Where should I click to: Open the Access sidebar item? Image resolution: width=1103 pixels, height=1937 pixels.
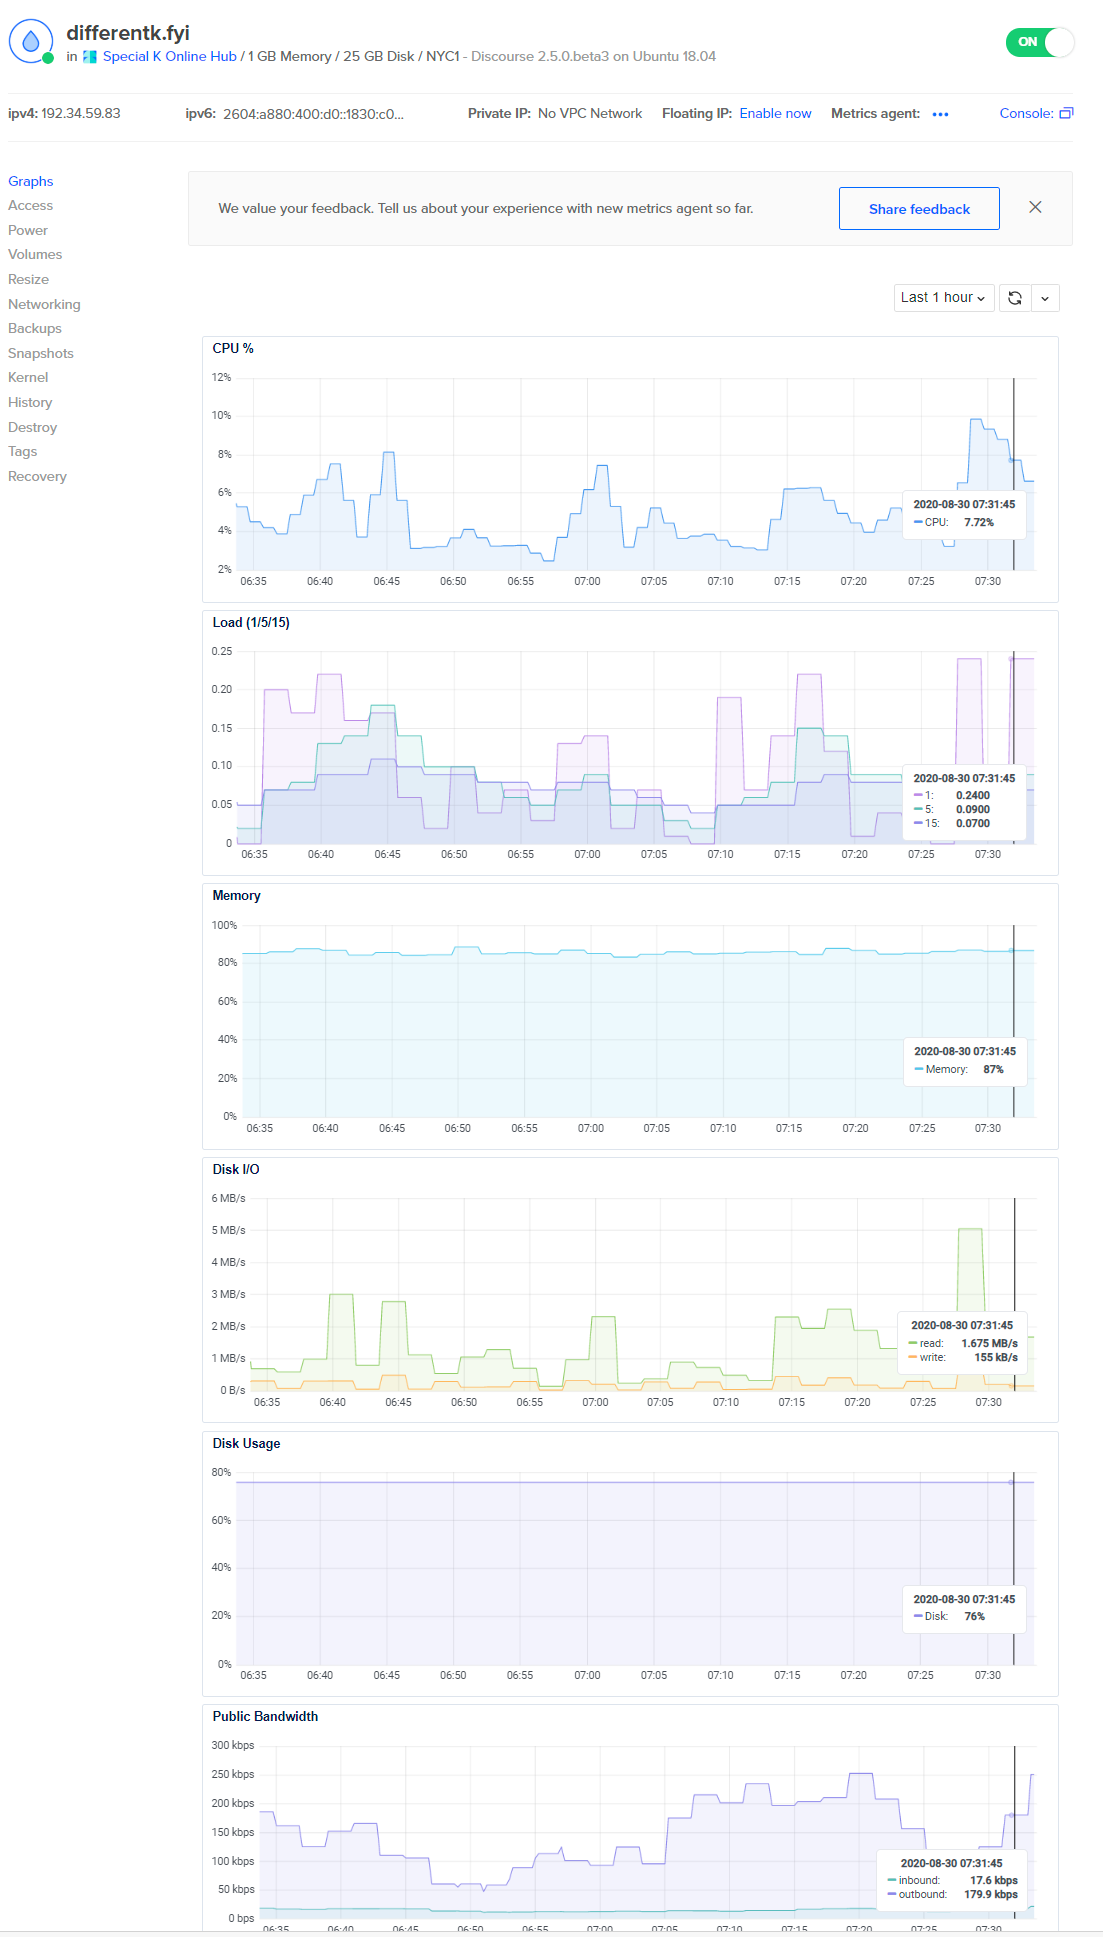click(x=31, y=206)
